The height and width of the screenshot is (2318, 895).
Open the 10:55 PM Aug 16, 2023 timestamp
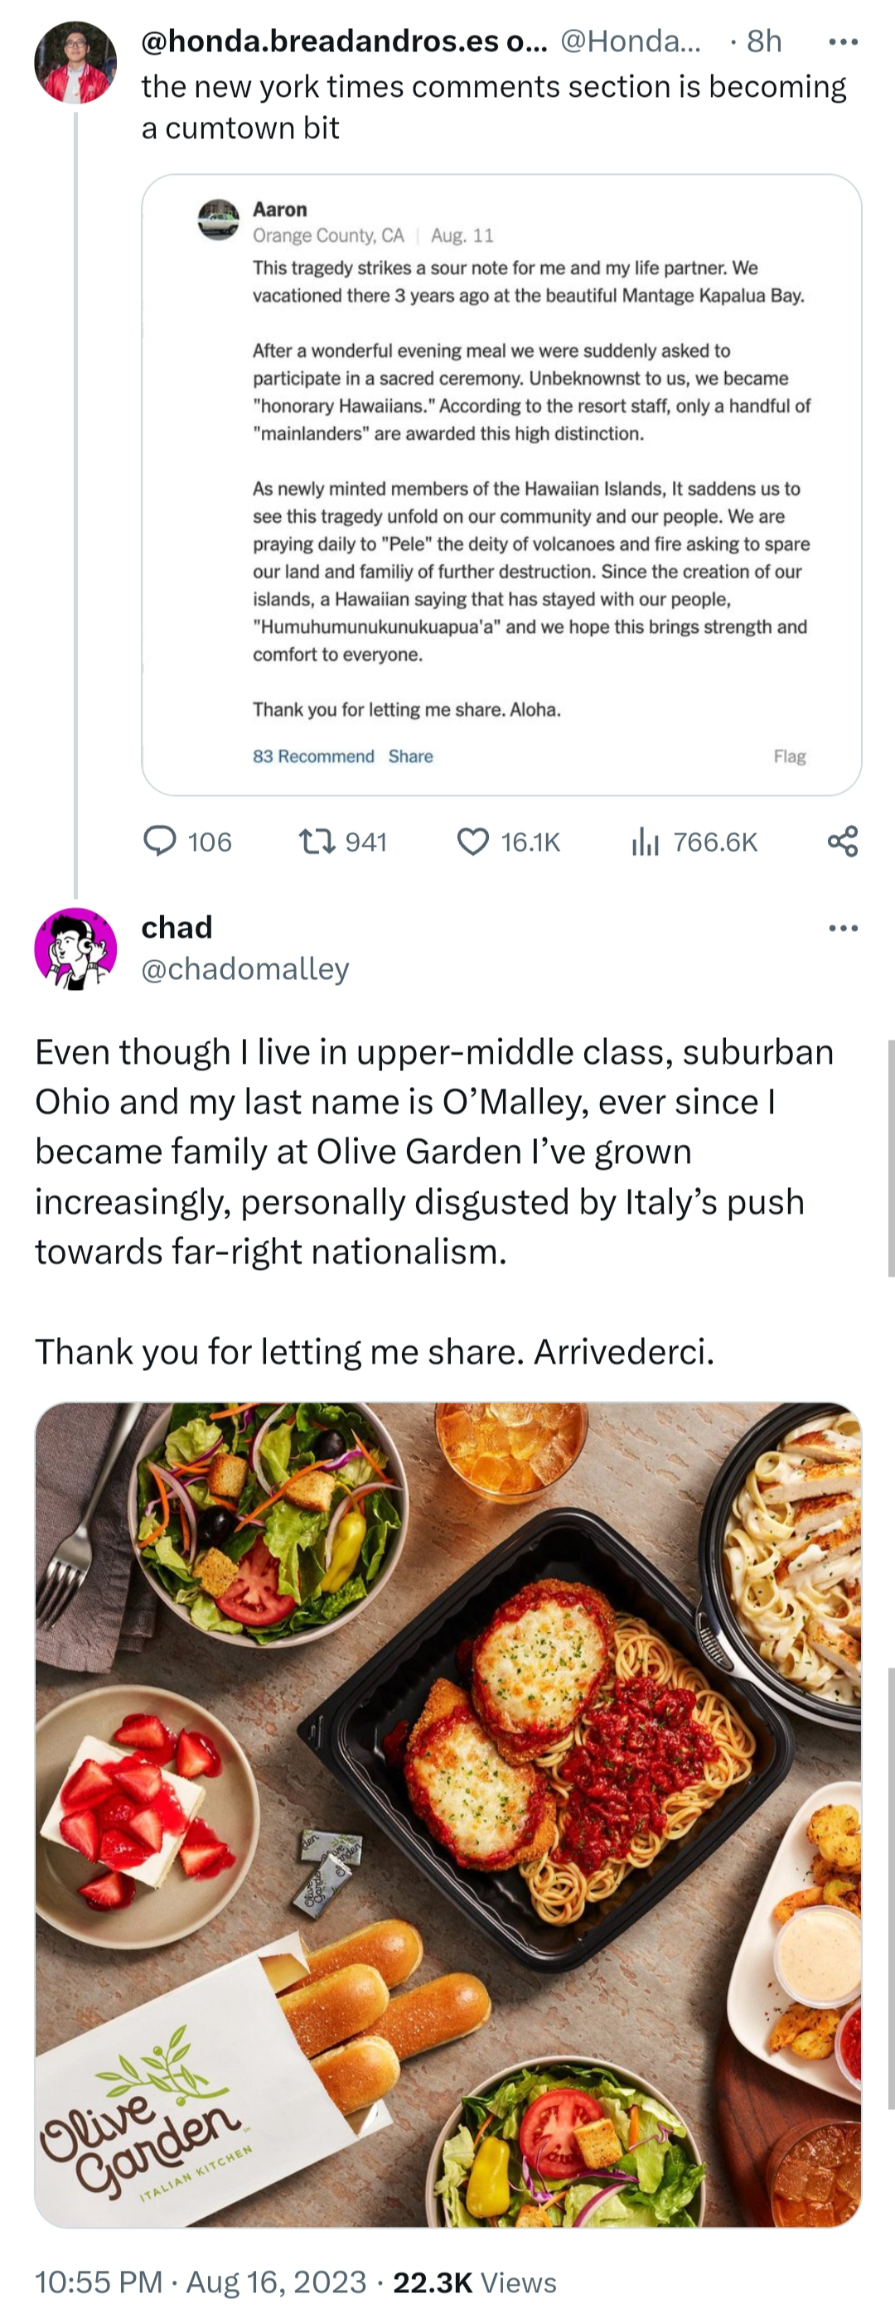pyautogui.click(x=200, y=2282)
